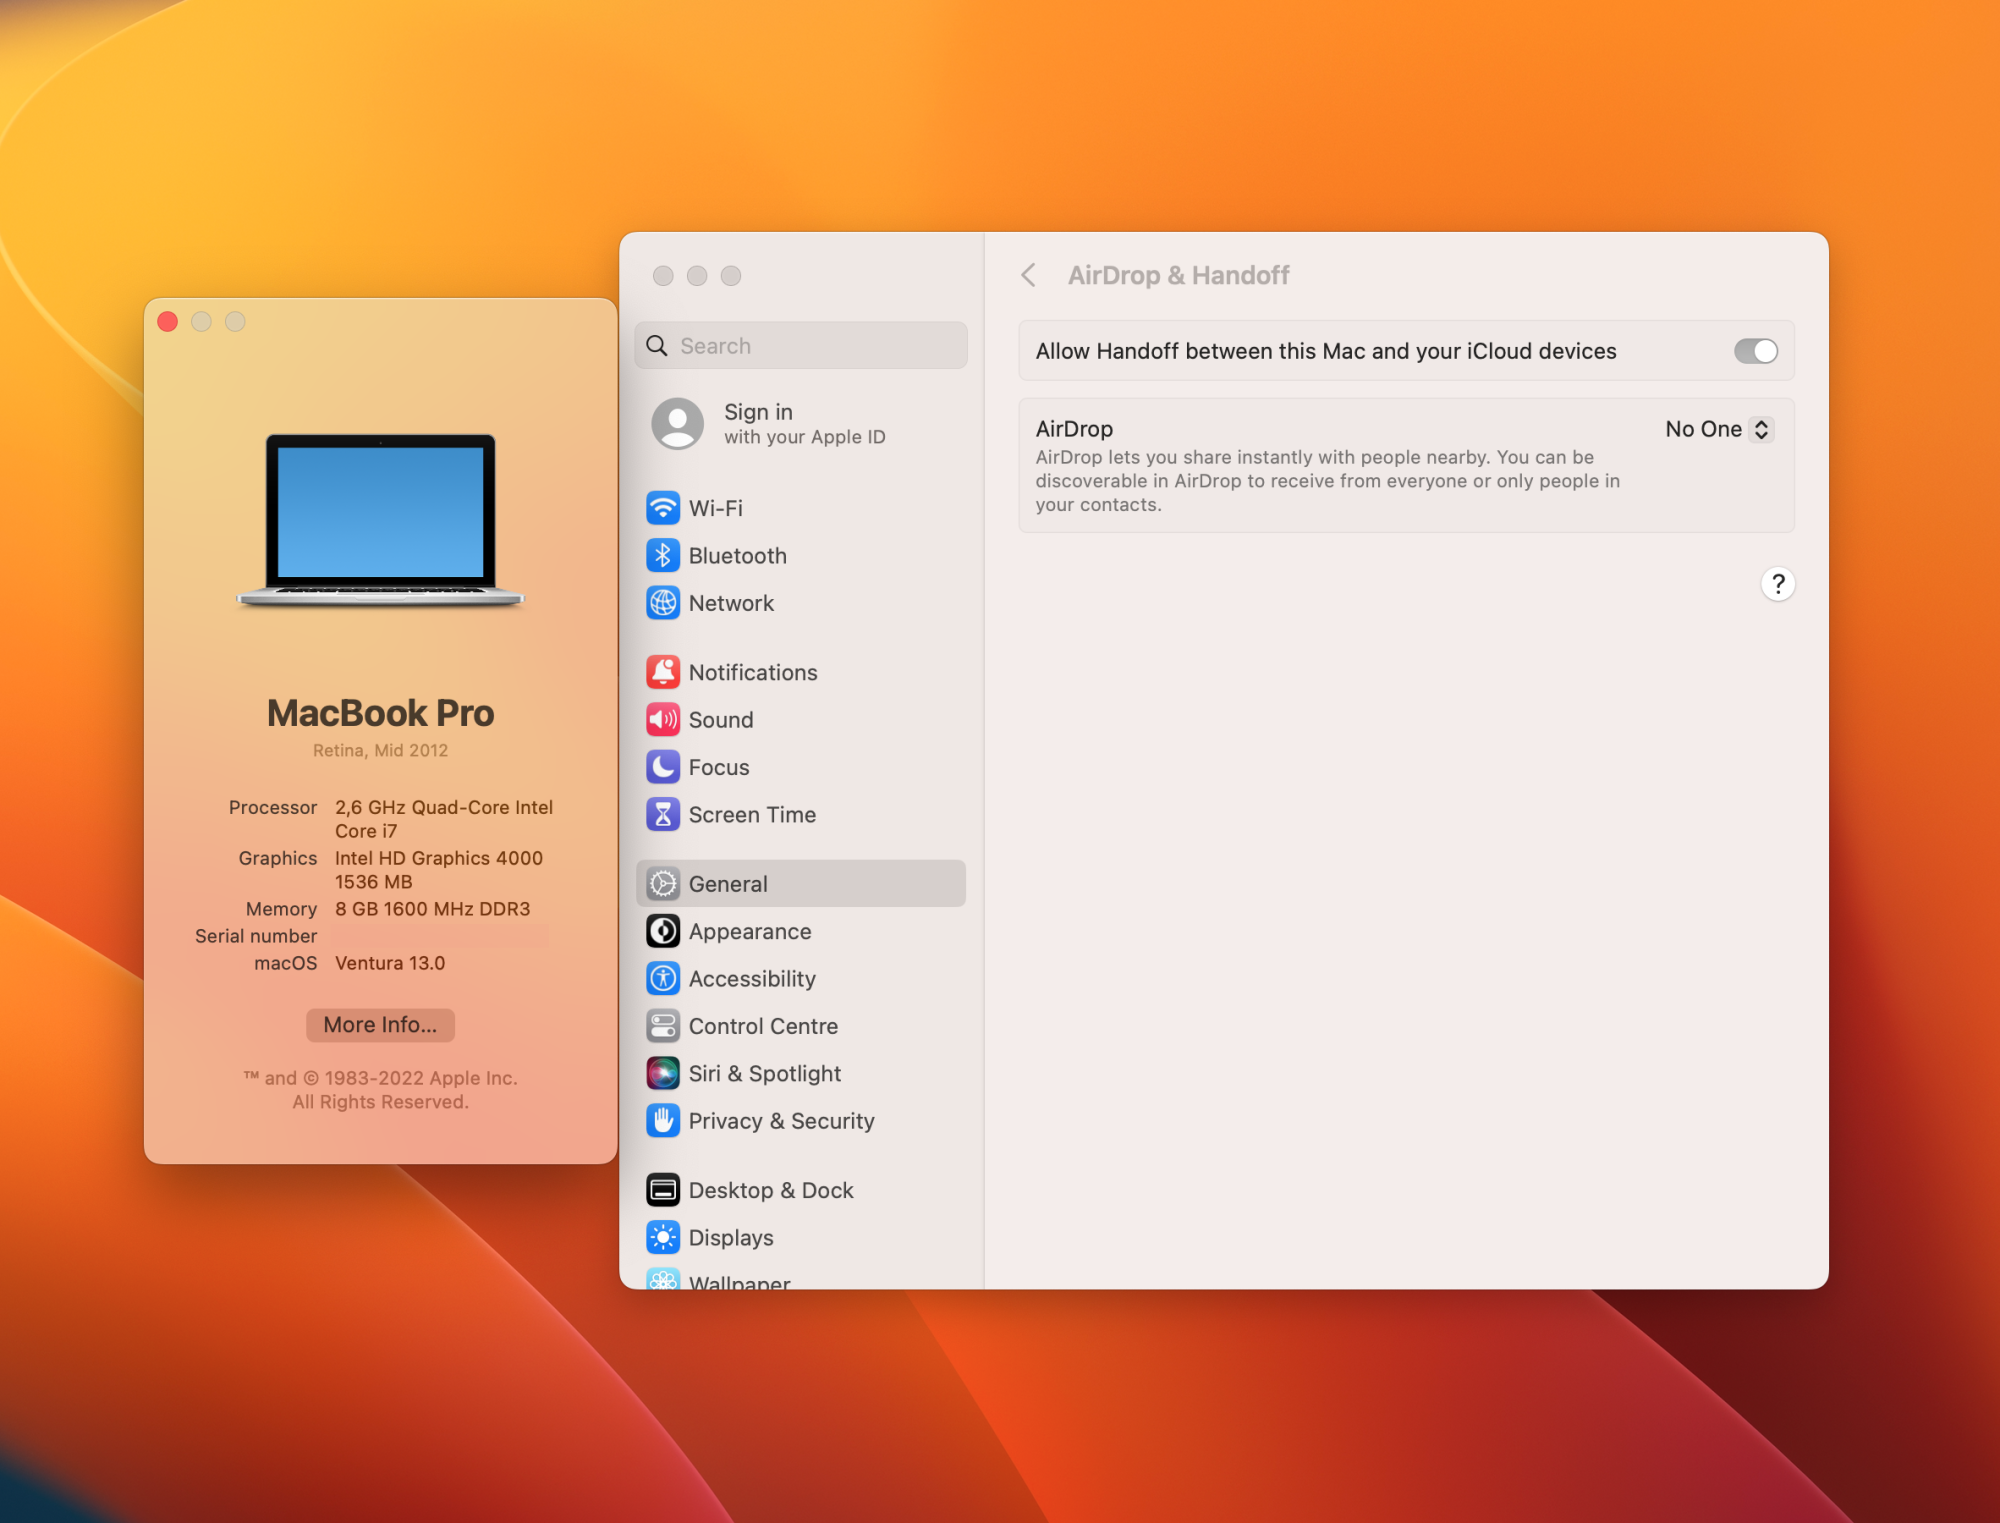Click the Wi-Fi icon in sidebar
This screenshot has height=1523, width=2000.
click(663, 508)
